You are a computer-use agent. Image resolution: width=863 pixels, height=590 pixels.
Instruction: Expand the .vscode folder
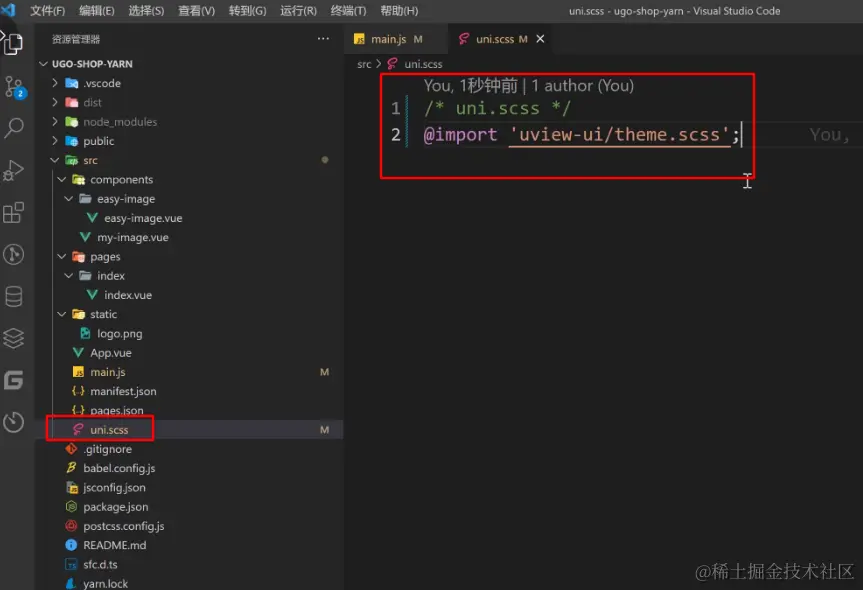[x=54, y=83]
